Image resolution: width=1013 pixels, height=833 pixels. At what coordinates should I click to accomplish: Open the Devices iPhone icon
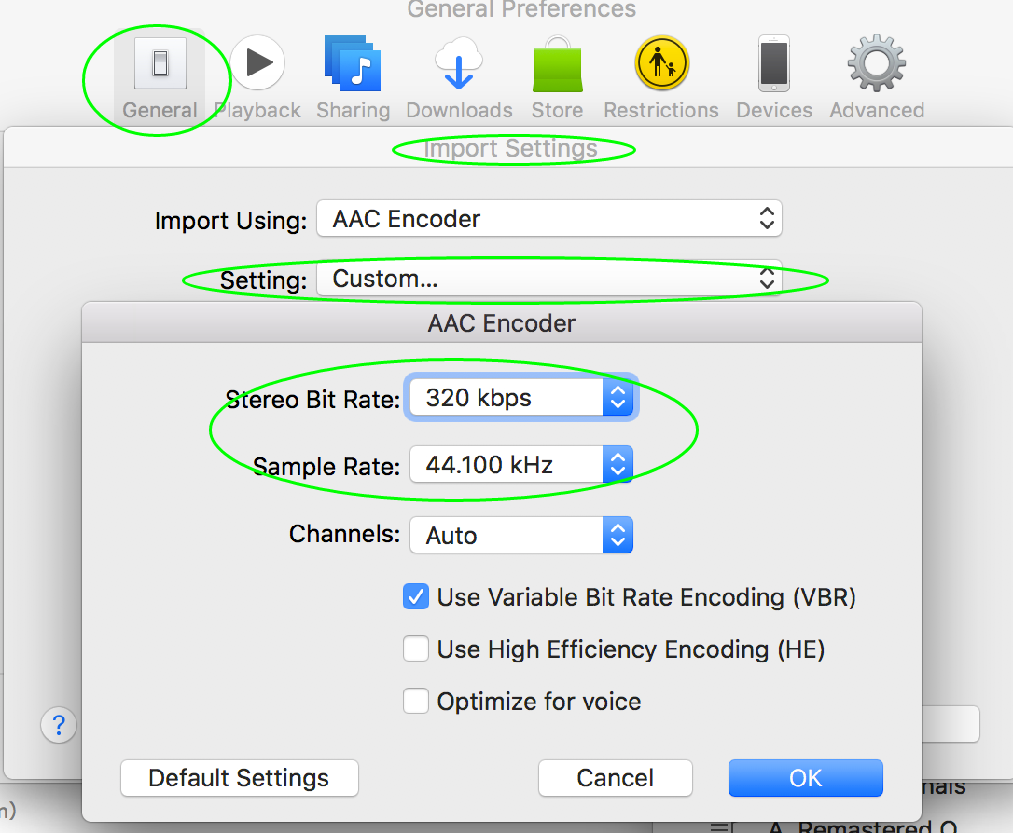[x=774, y=65]
